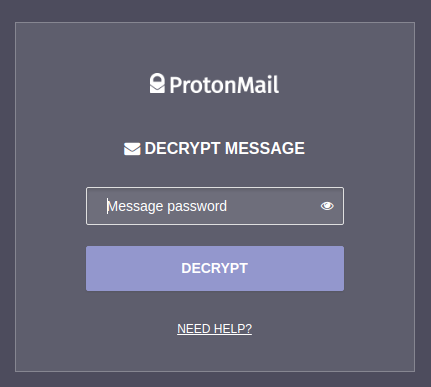This screenshot has height=387, width=431.
Task: Select the DECRYPT MESSAGE heading text
Action: click(225, 148)
